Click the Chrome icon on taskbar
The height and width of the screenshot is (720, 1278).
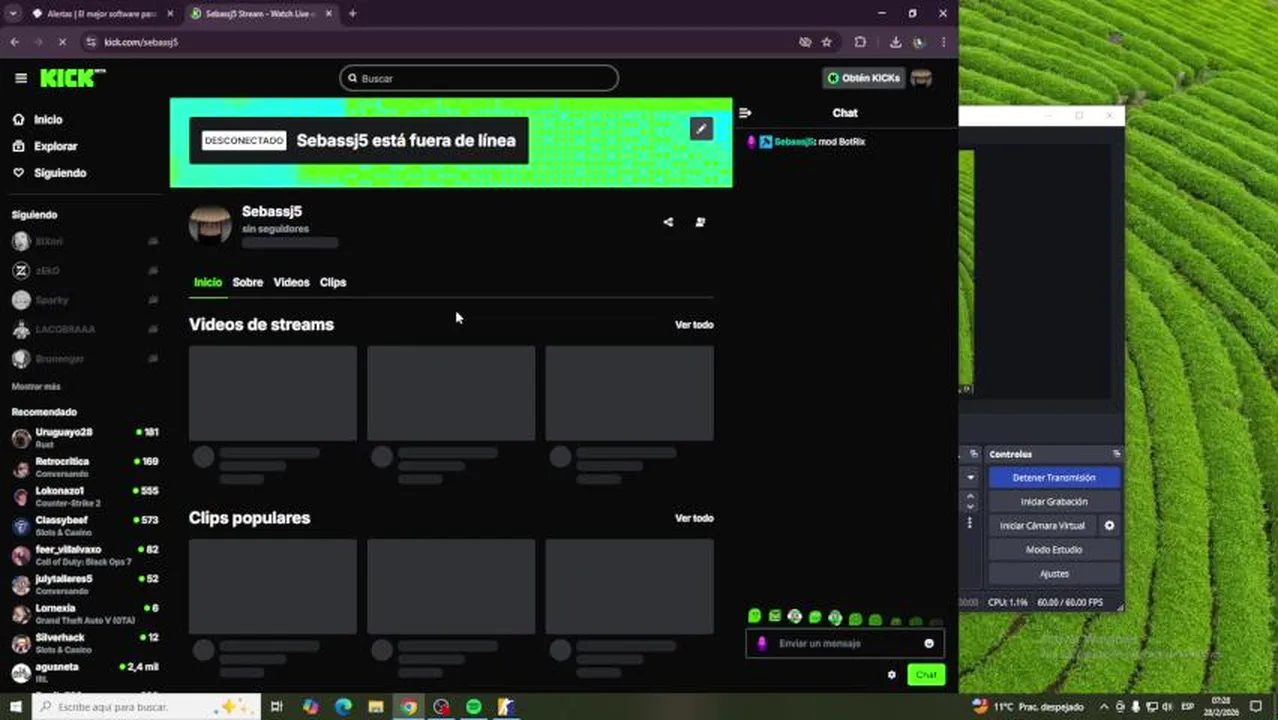point(408,707)
